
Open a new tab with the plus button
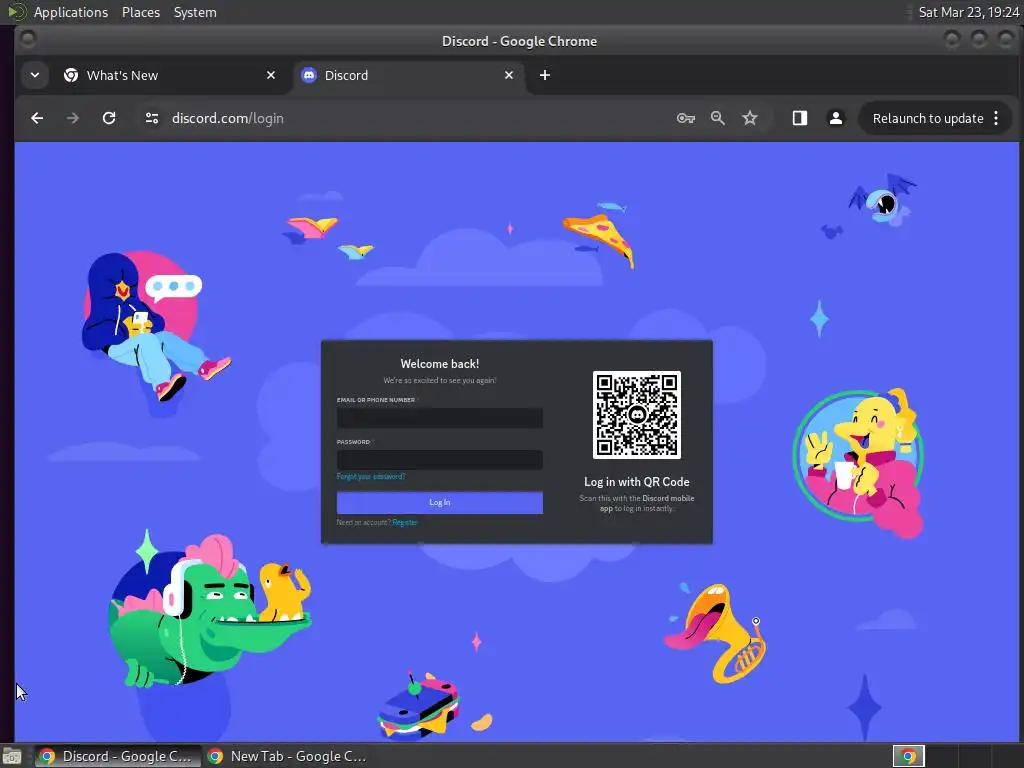(x=545, y=75)
